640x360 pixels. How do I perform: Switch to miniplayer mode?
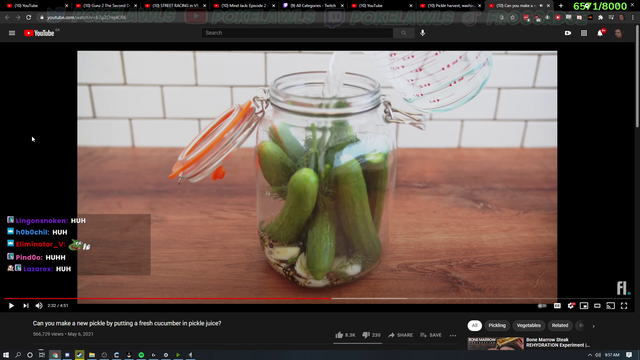pyautogui.click(x=584, y=306)
